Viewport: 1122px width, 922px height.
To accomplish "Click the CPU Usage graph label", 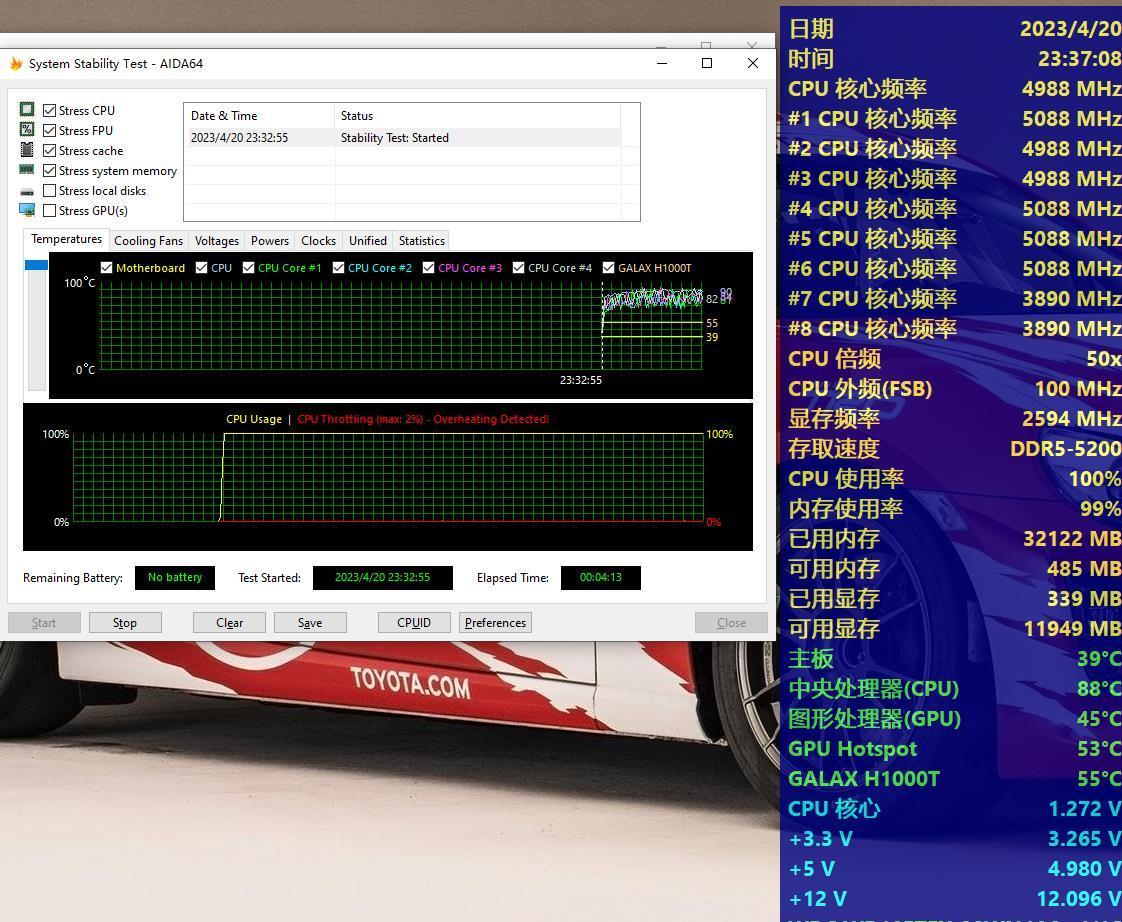I will (254, 419).
